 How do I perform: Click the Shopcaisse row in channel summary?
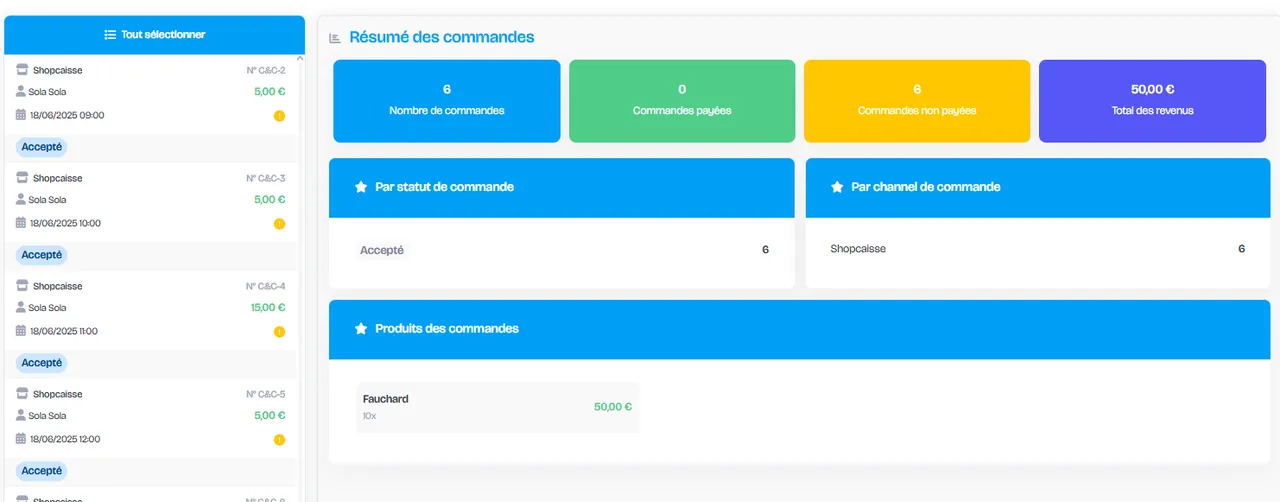tap(1038, 249)
